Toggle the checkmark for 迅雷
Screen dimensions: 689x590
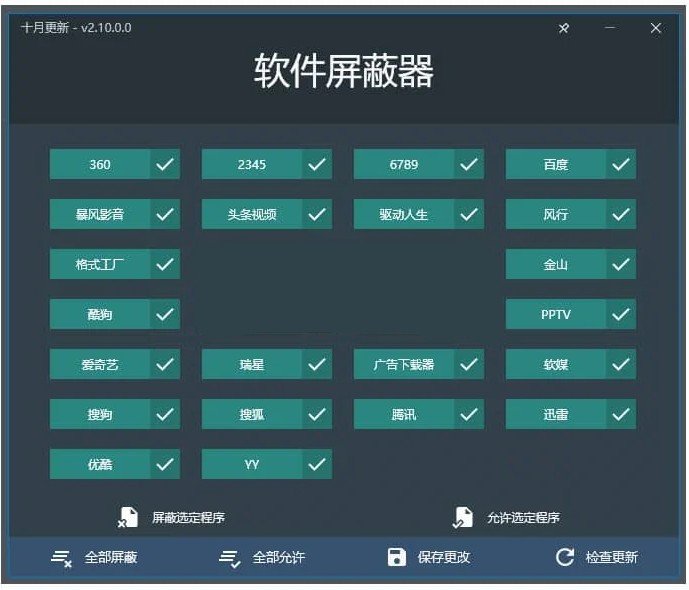tap(621, 414)
